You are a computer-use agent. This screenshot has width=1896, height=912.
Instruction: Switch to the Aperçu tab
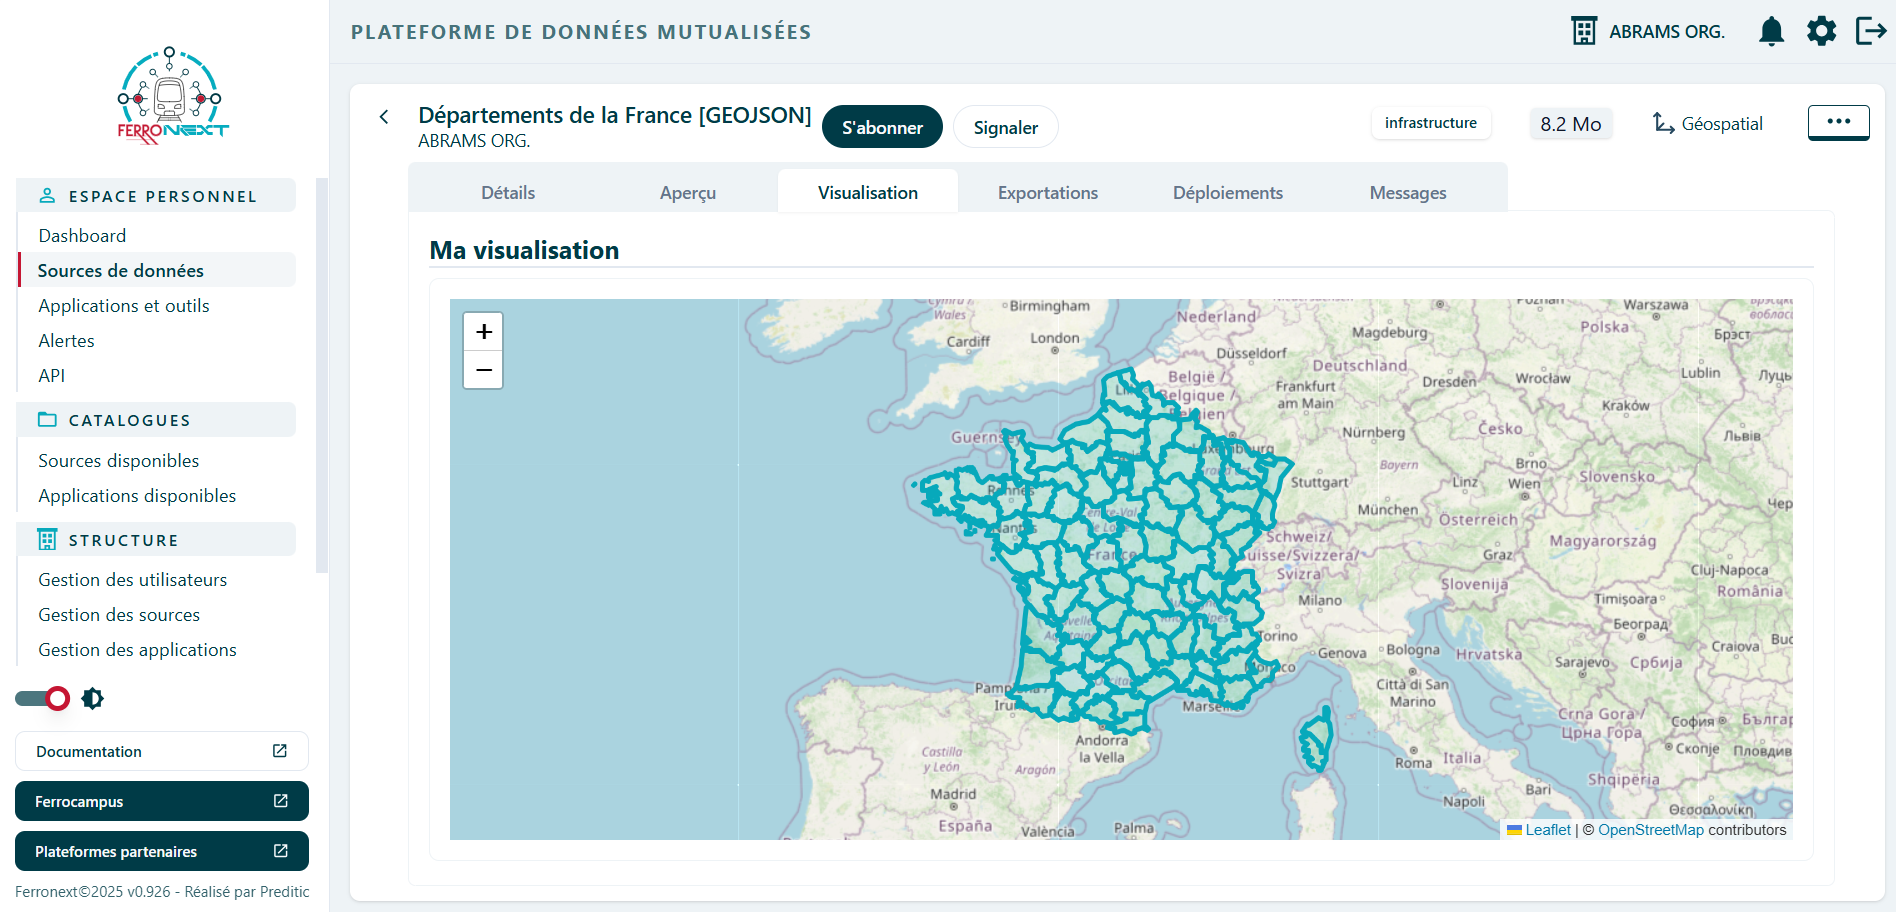[x=688, y=192]
